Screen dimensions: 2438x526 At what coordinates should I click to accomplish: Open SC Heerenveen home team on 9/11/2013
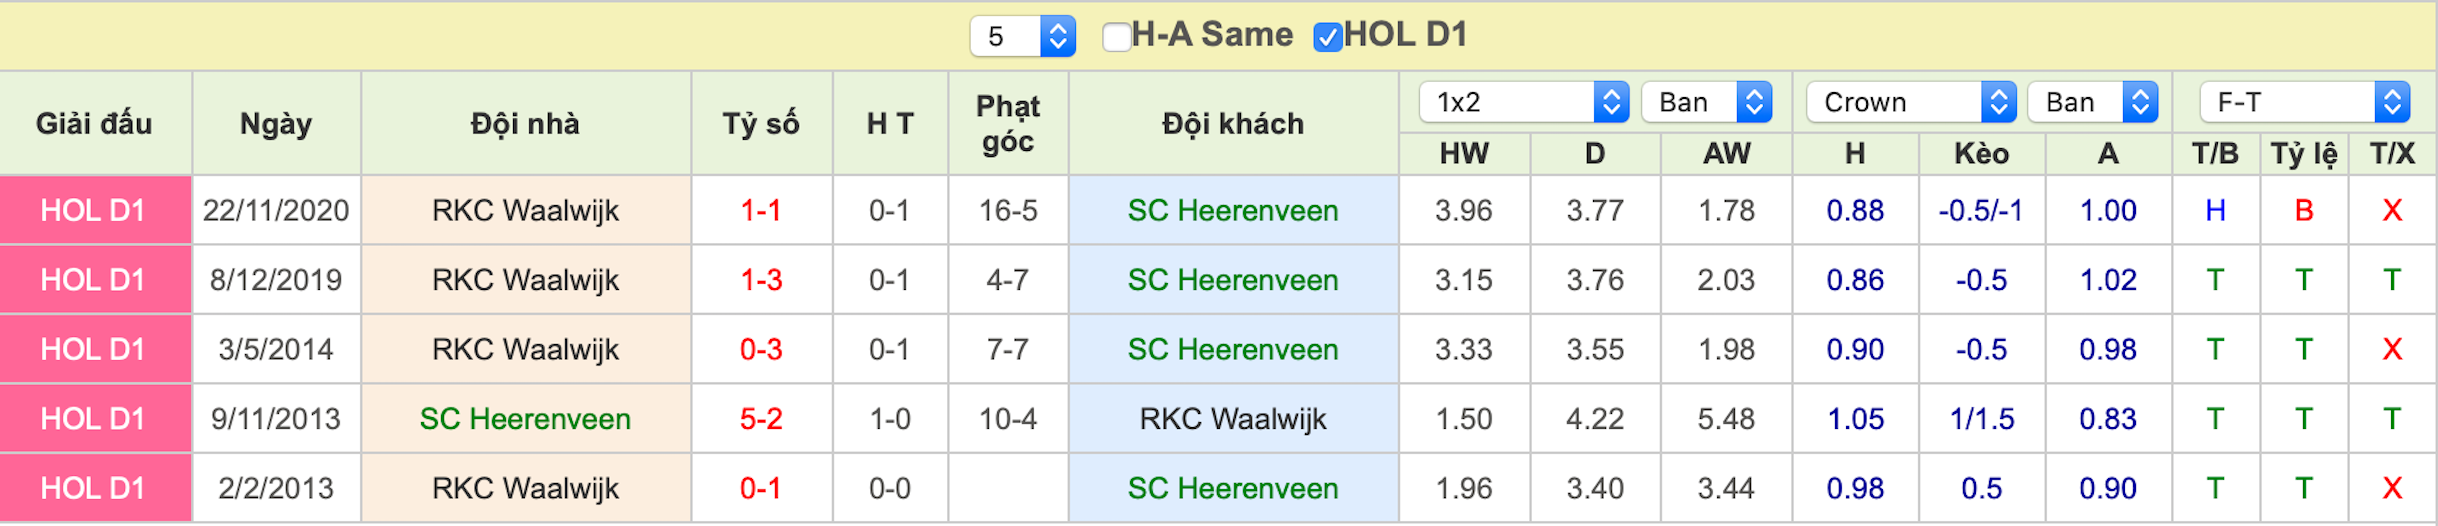(x=525, y=418)
